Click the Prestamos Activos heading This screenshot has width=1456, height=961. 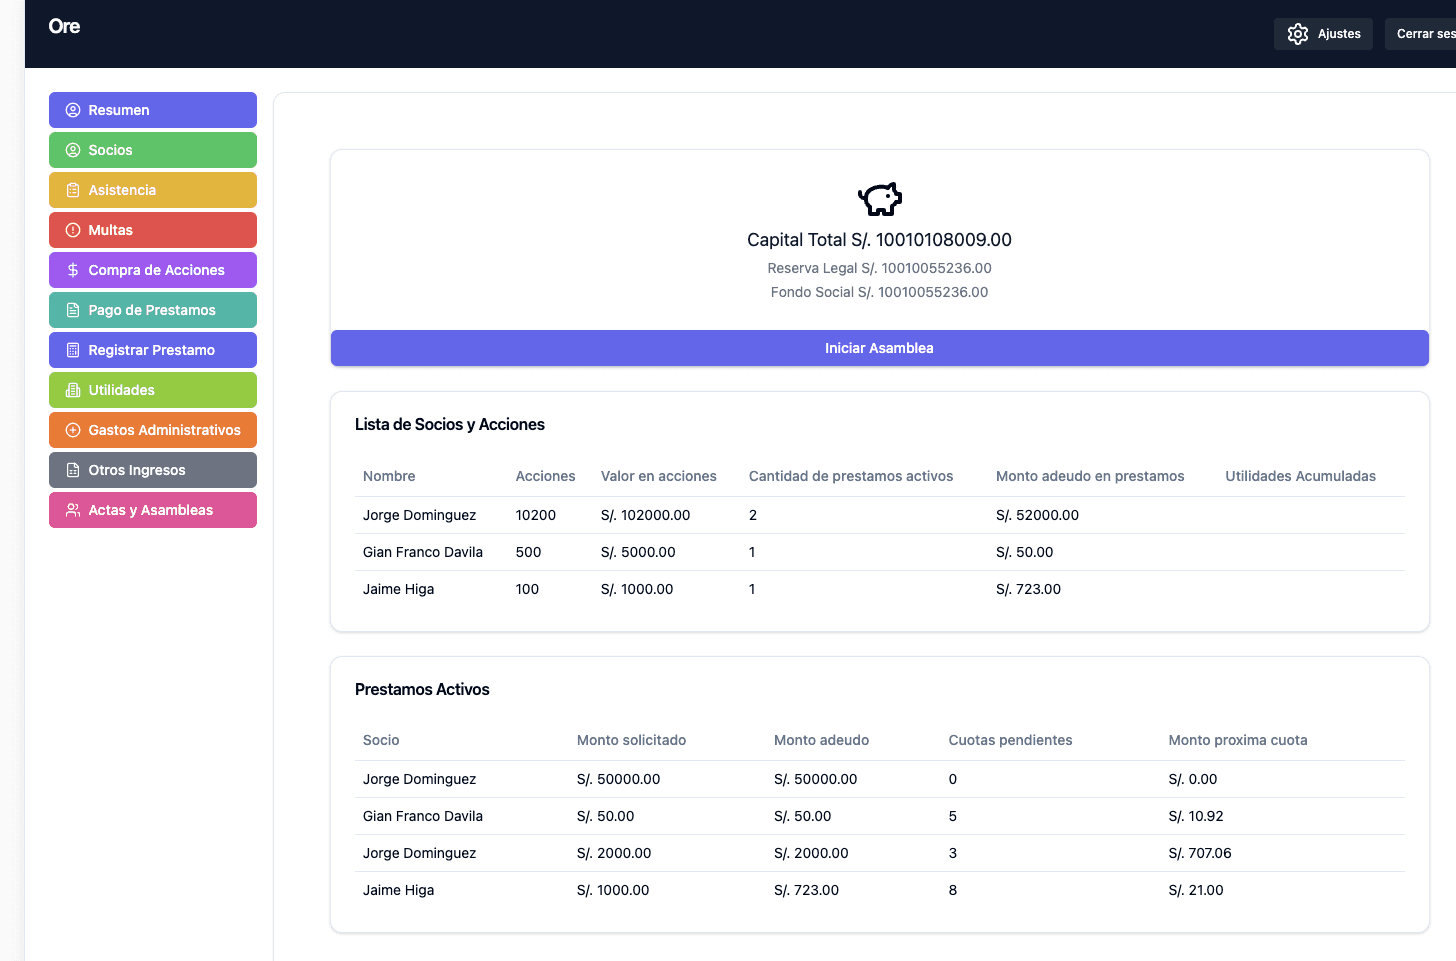tap(422, 689)
